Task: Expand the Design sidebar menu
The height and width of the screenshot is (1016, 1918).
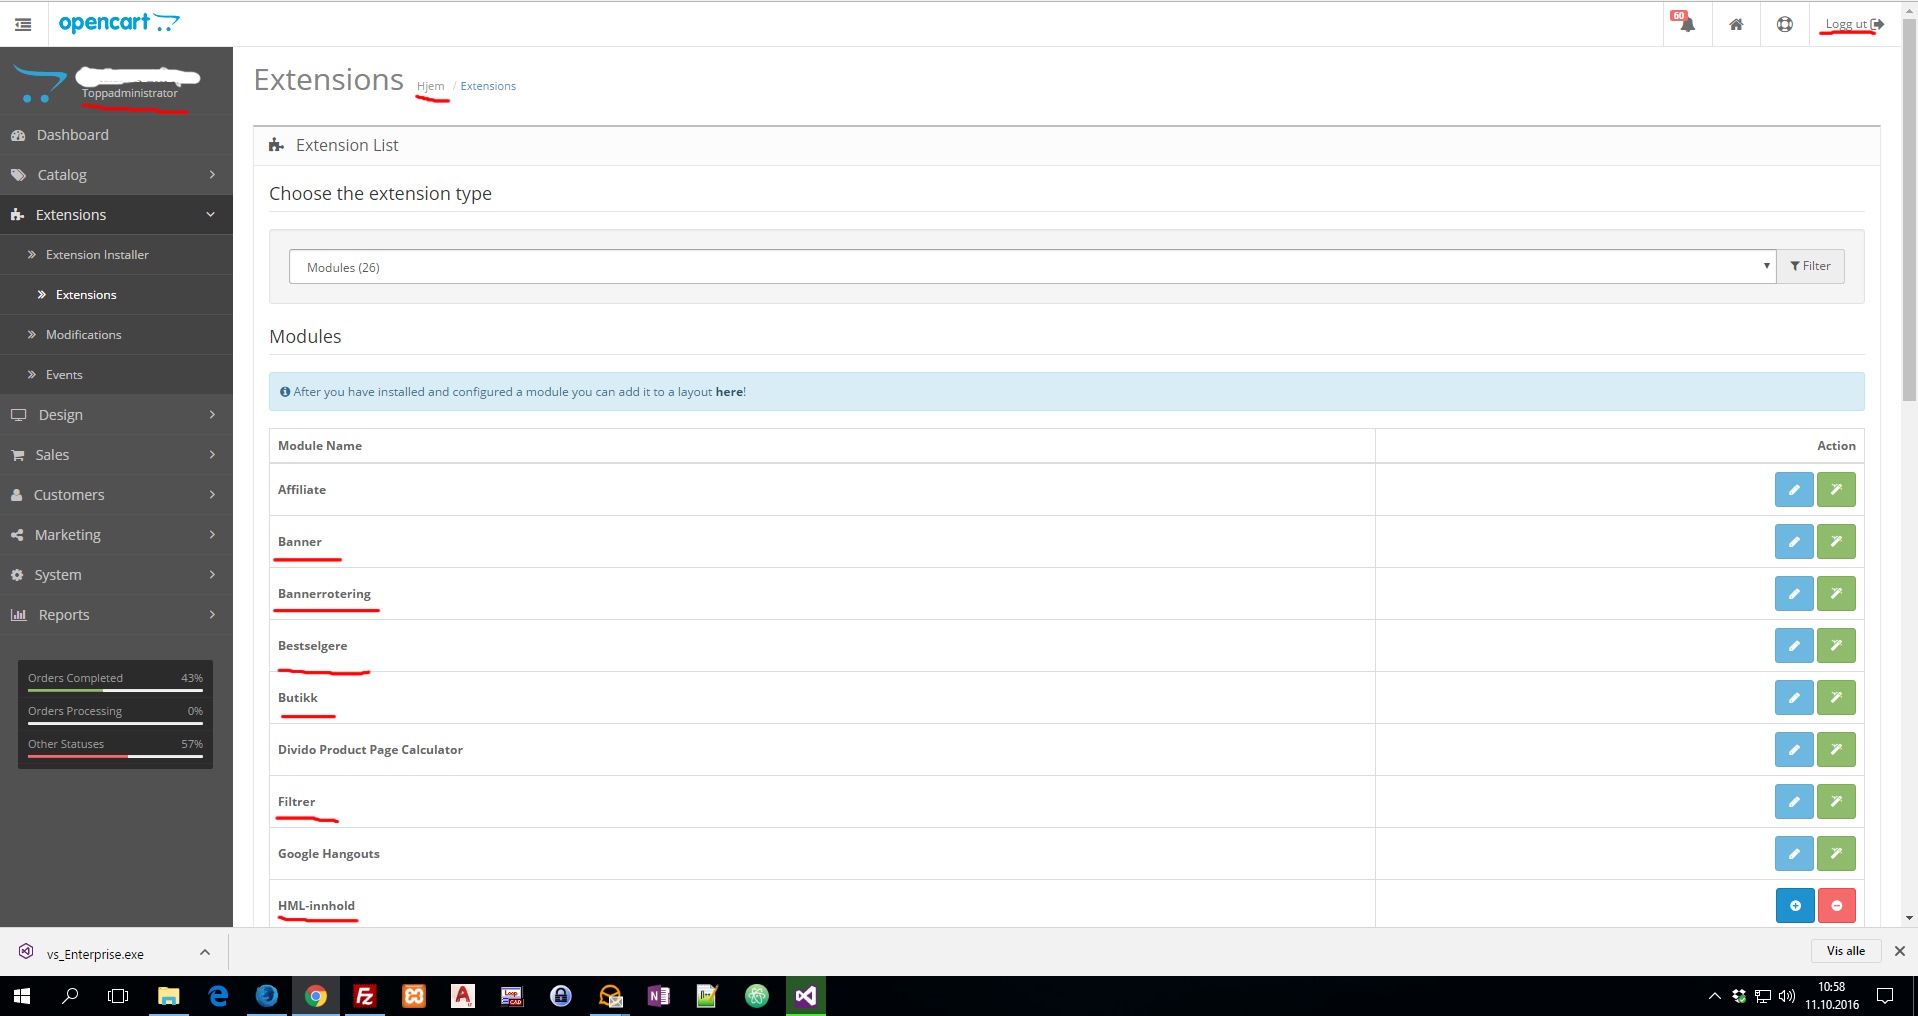Action: pyautogui.click(x=116, y=415)
